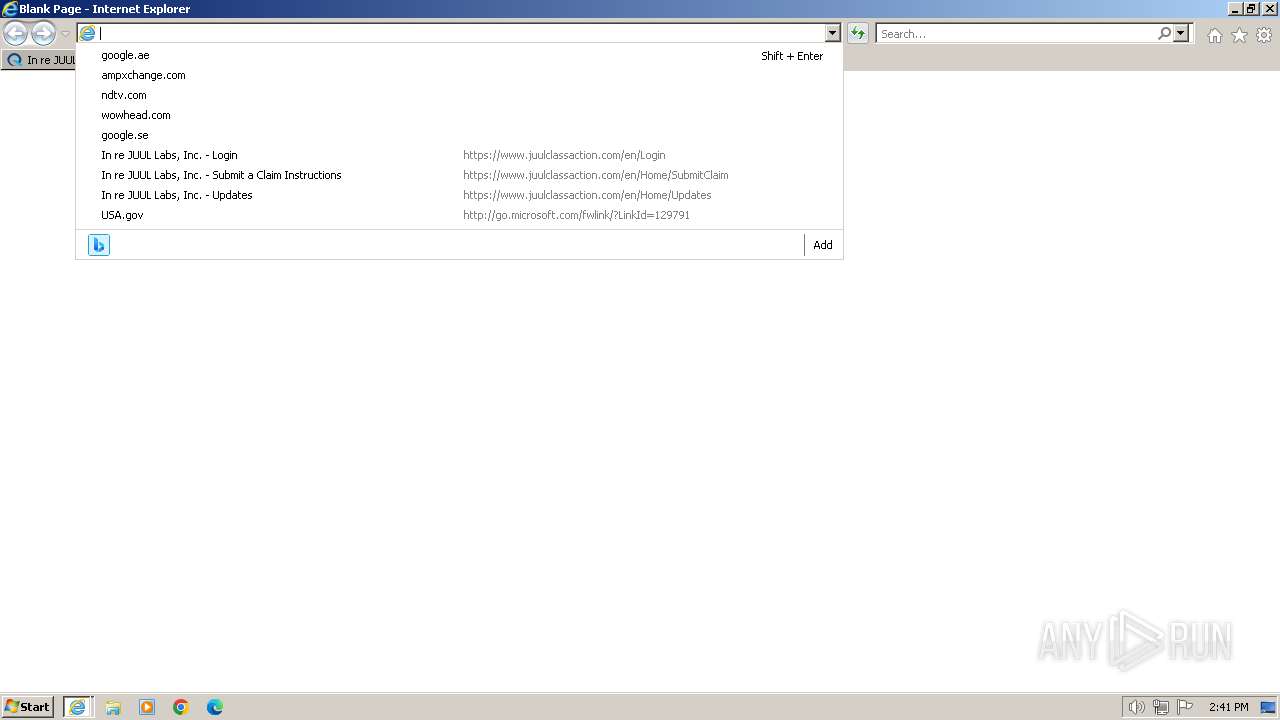
Task: Click the Home/Updates URL text
Action: [587, 195]
